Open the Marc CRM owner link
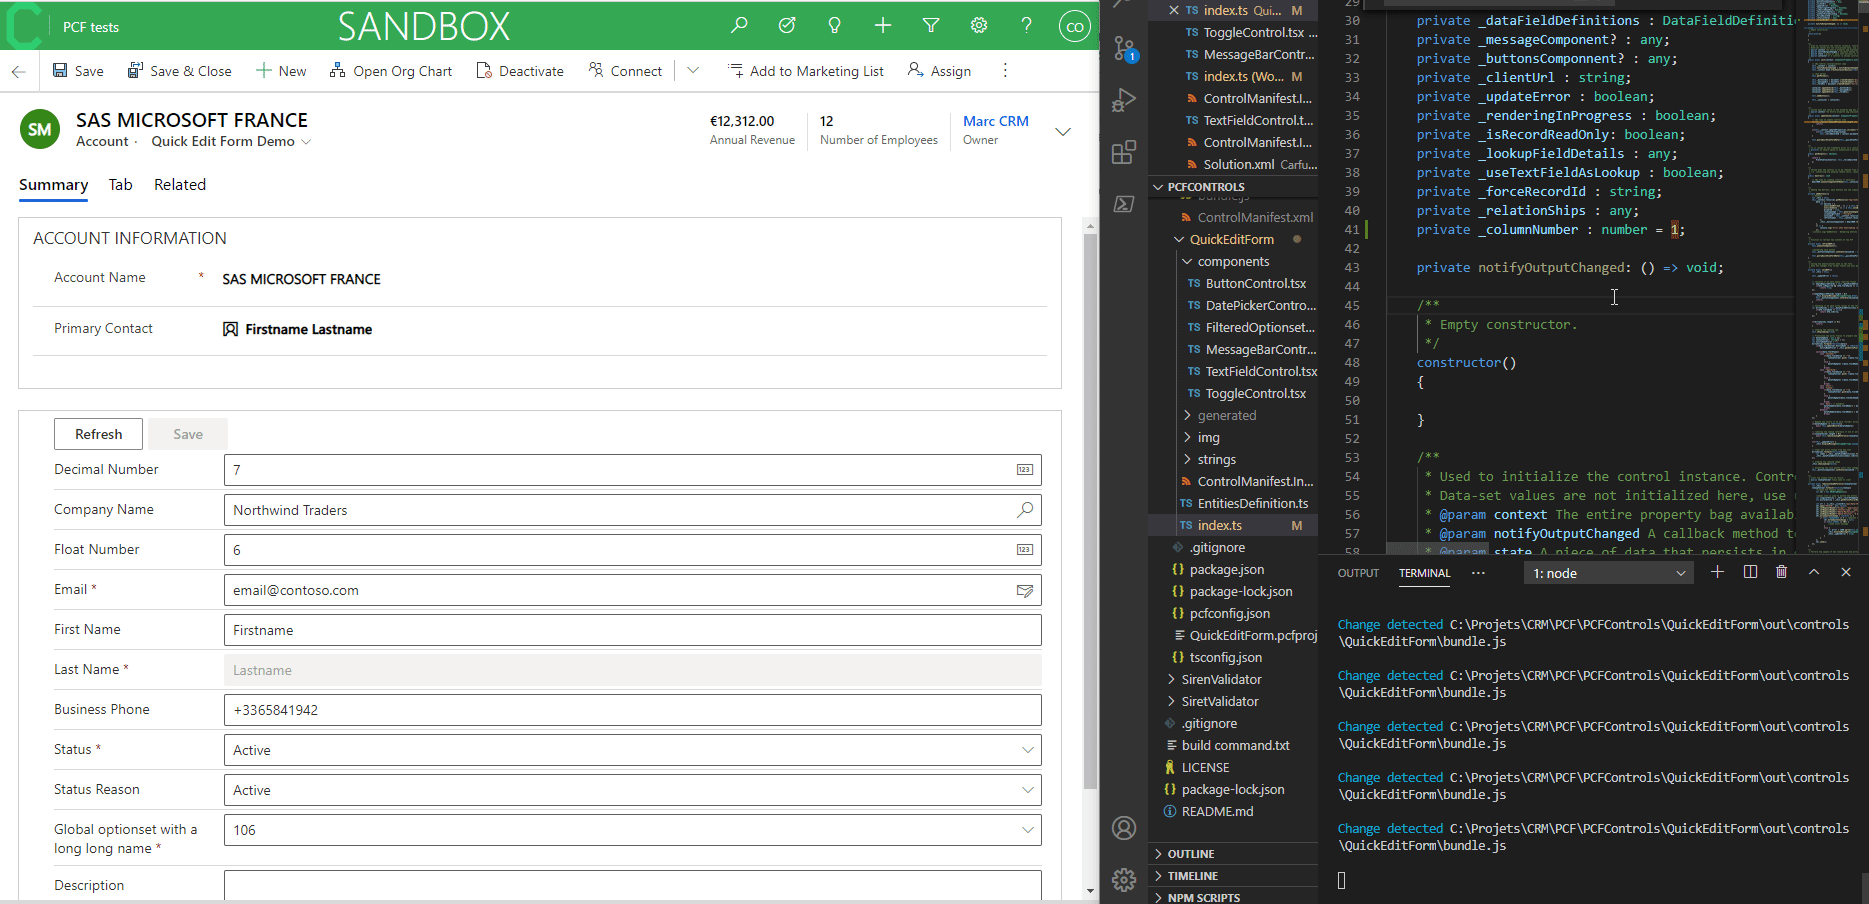 [995, 121]
